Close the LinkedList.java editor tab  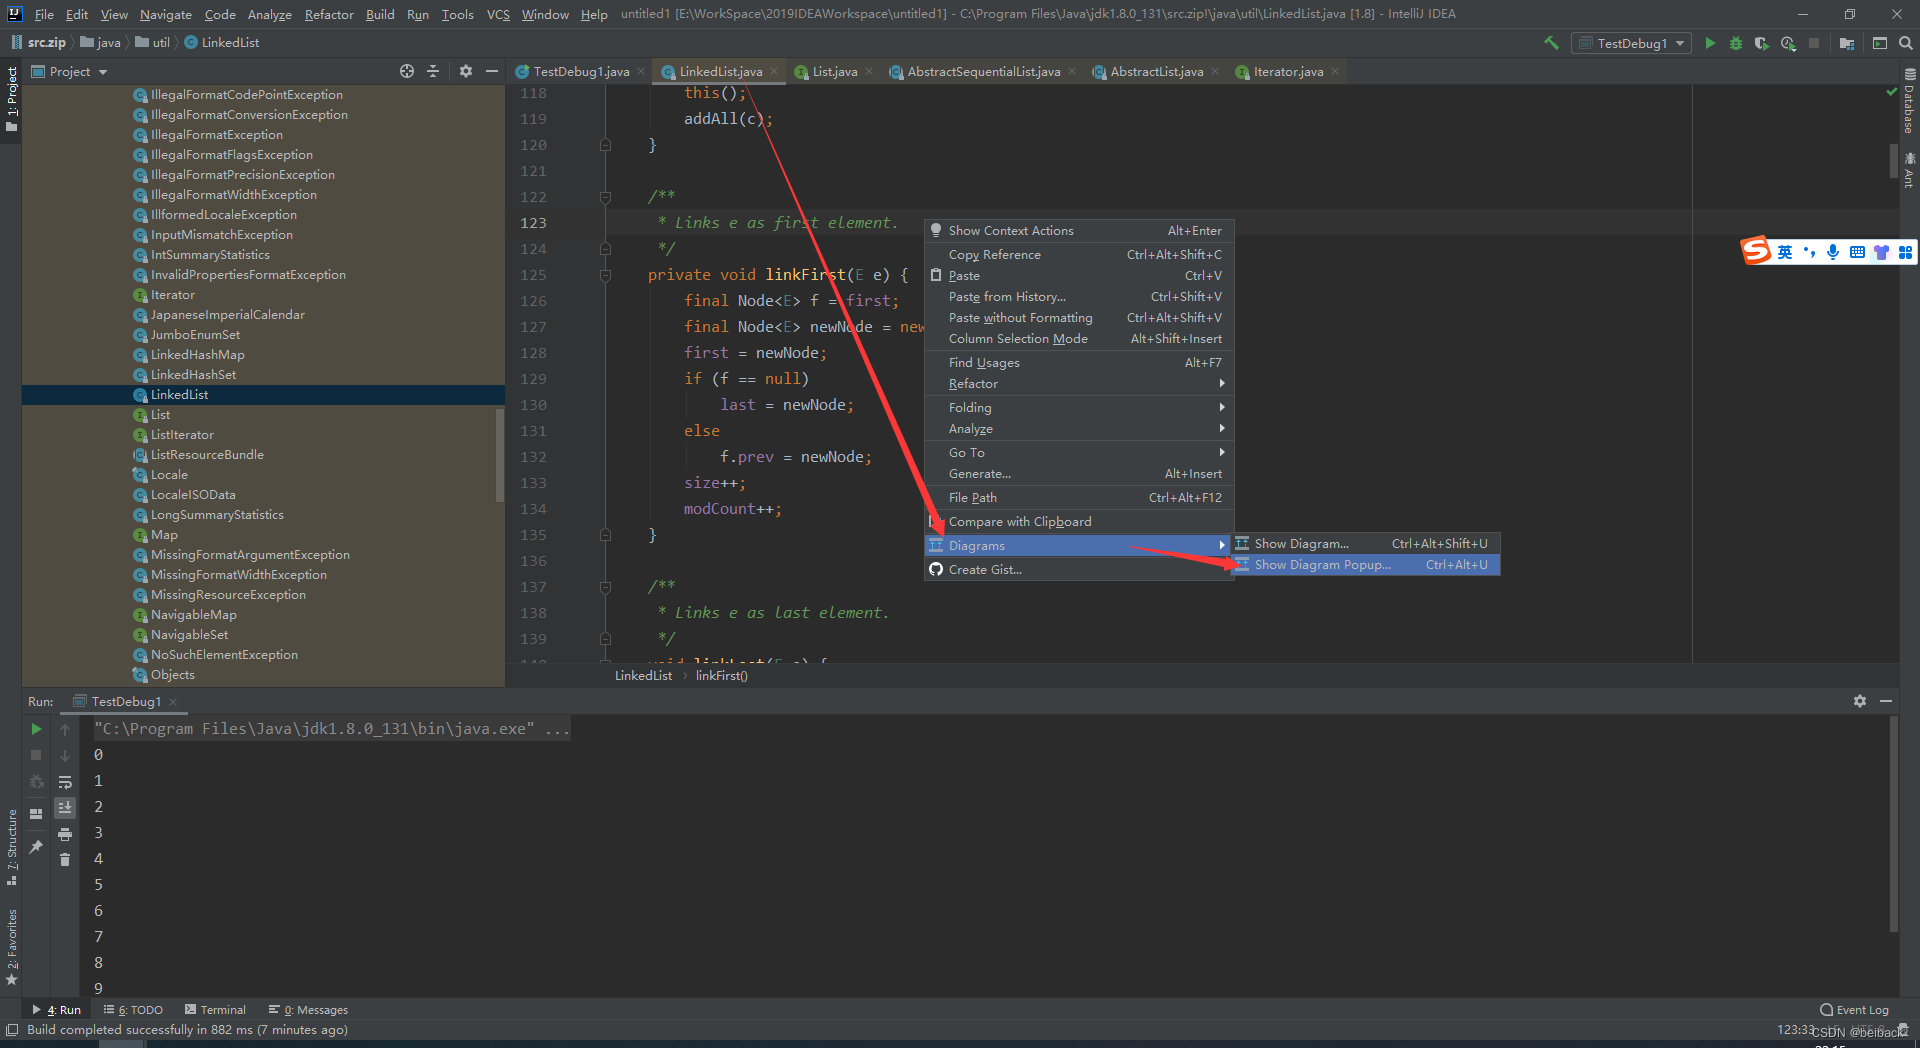(774, 71)
